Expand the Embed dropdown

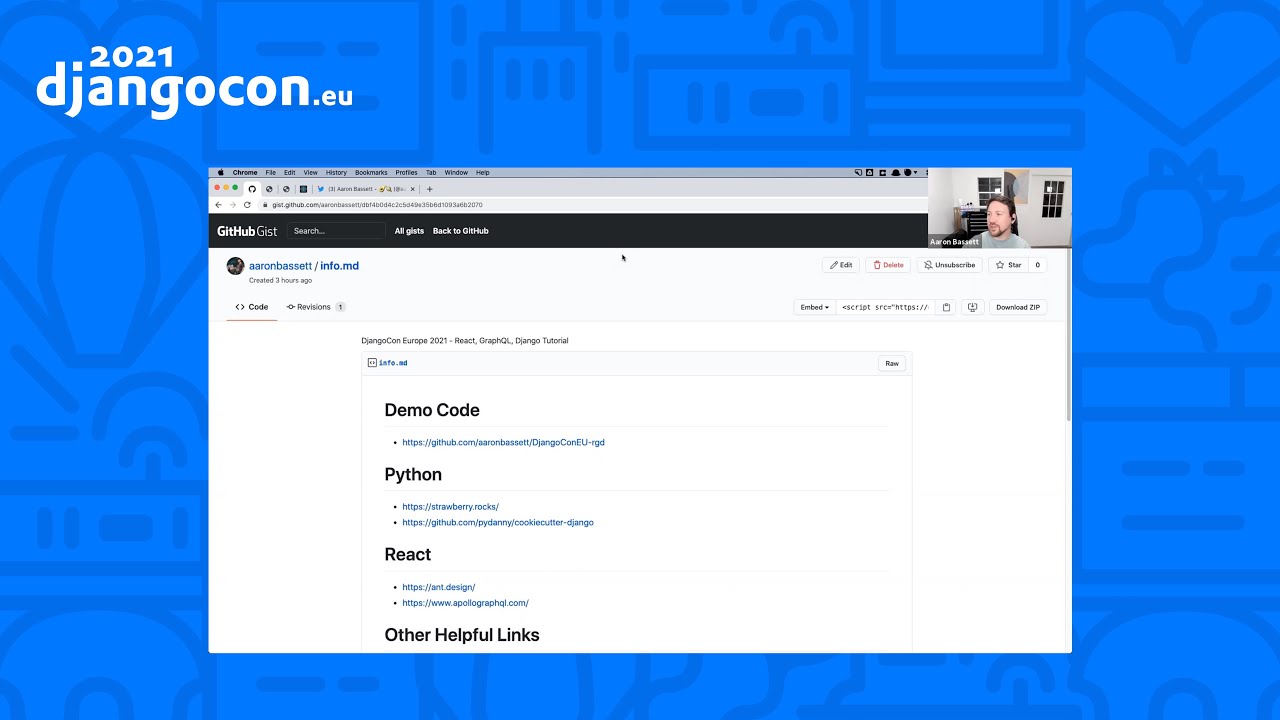815,307
